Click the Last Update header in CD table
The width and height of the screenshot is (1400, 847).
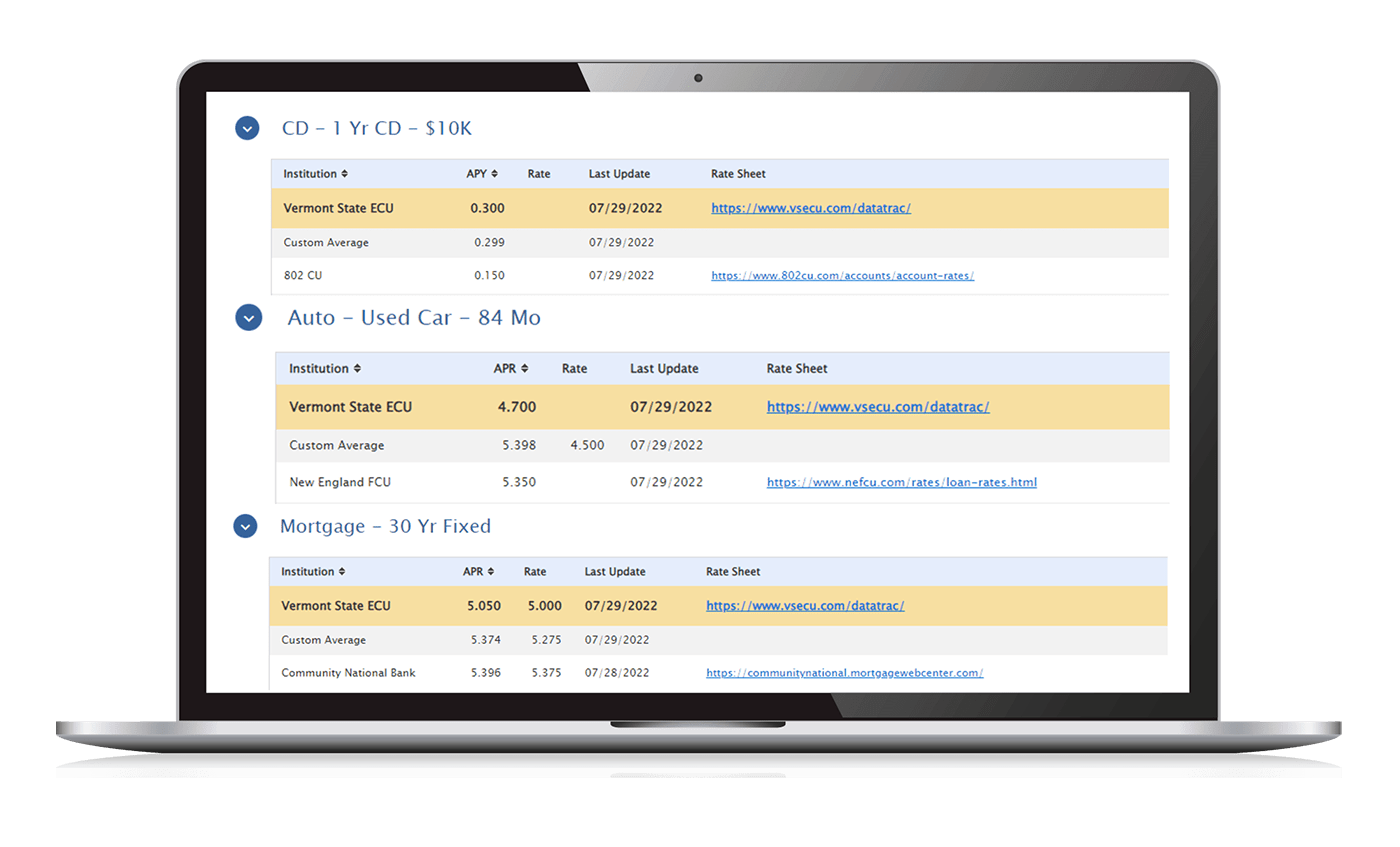tap(619, 174)
